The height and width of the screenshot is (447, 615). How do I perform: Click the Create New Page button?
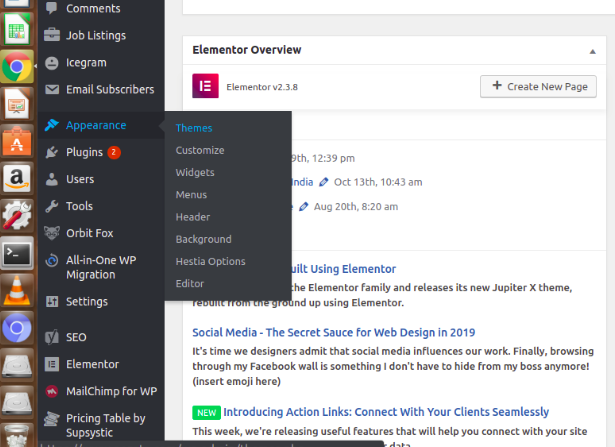point(538,86)
